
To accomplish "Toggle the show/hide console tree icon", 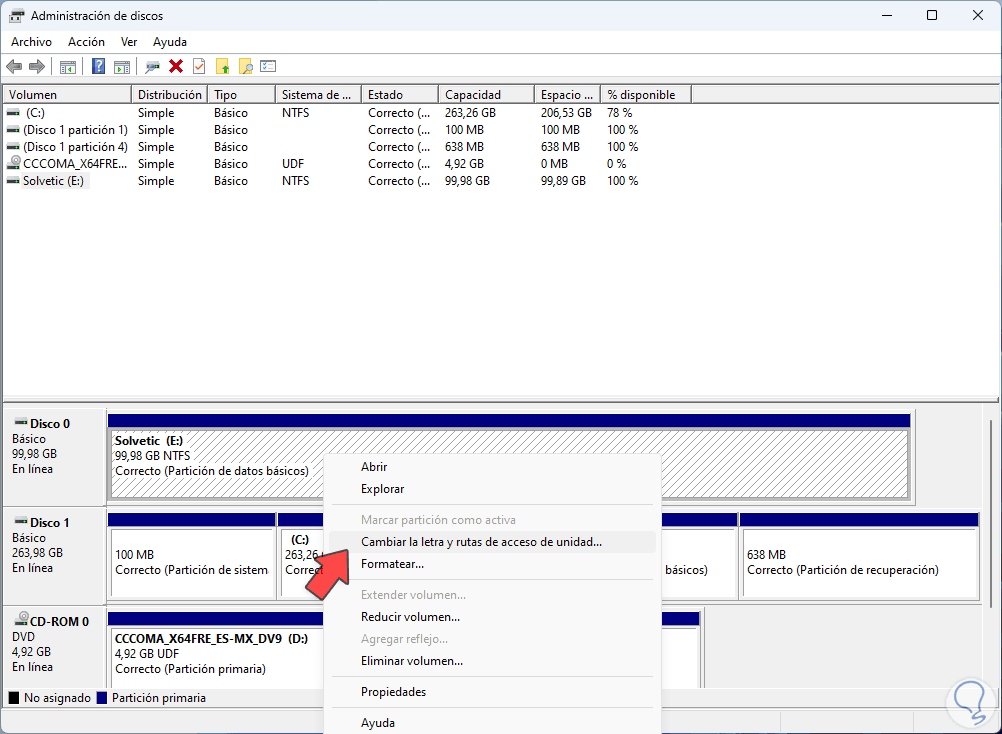I will tap(68, 66).
